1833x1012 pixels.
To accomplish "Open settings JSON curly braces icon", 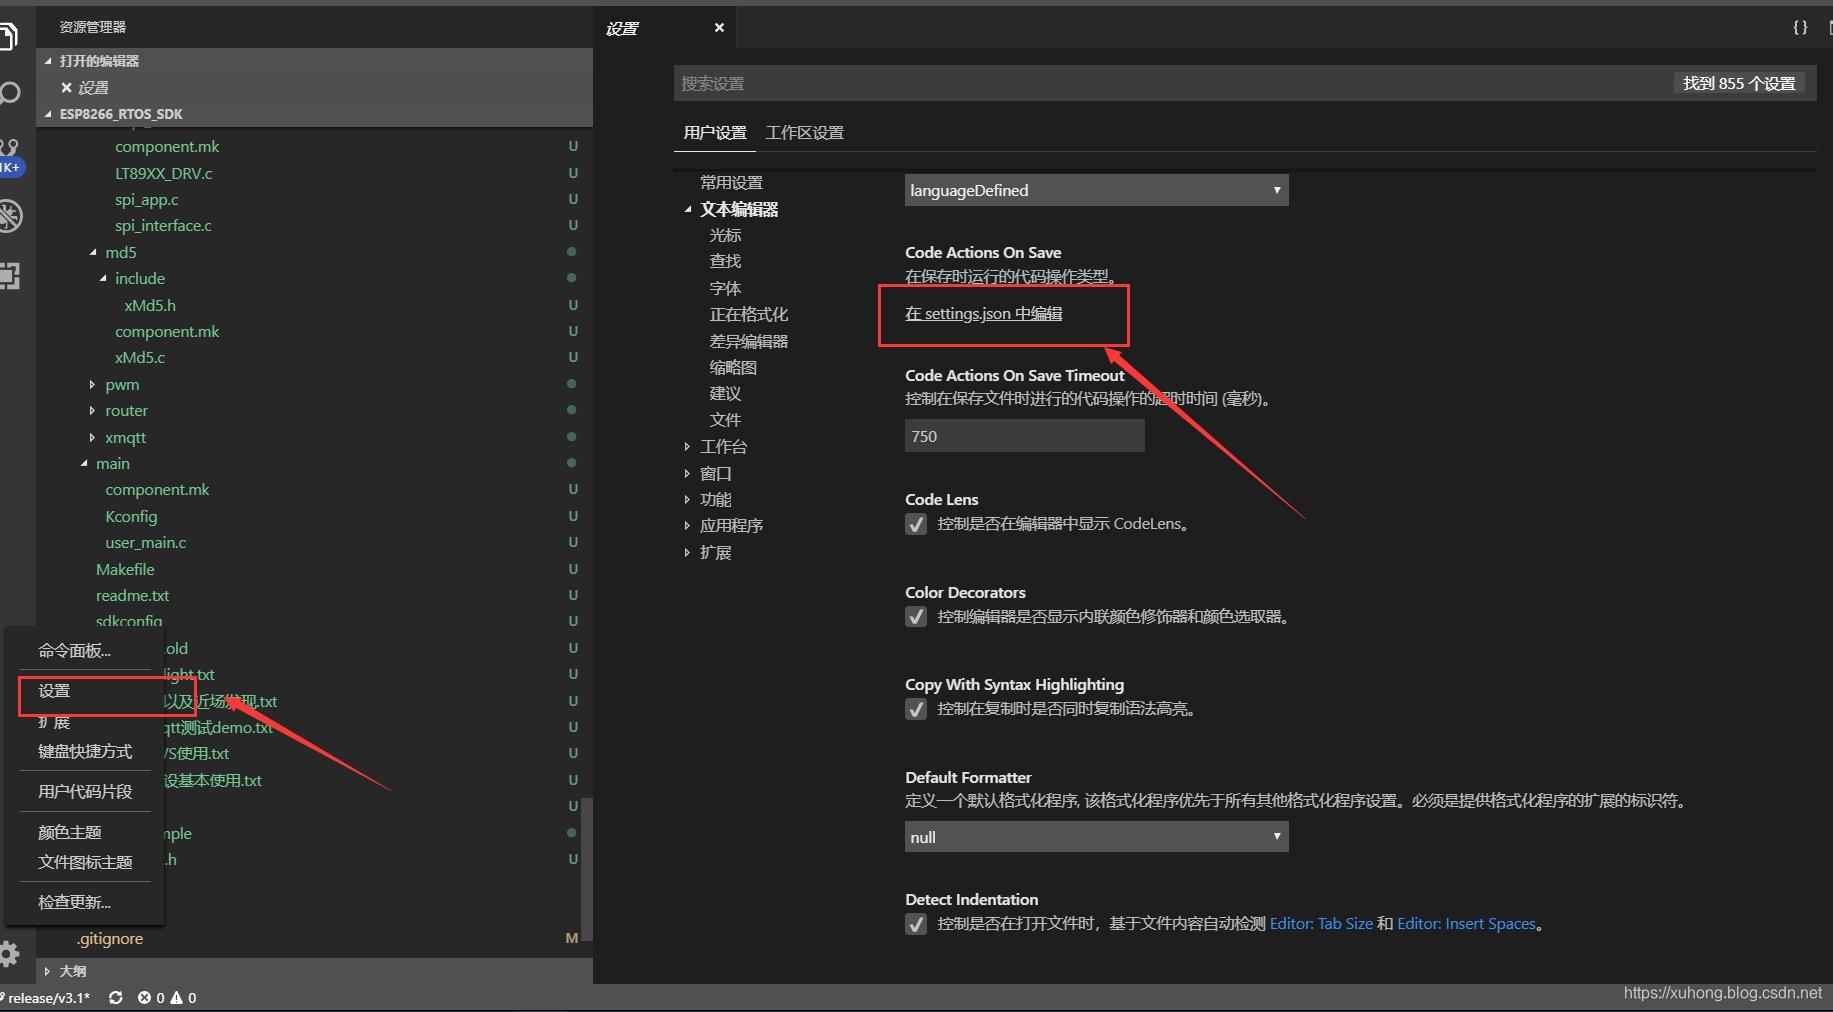I will coord(1800,28).
